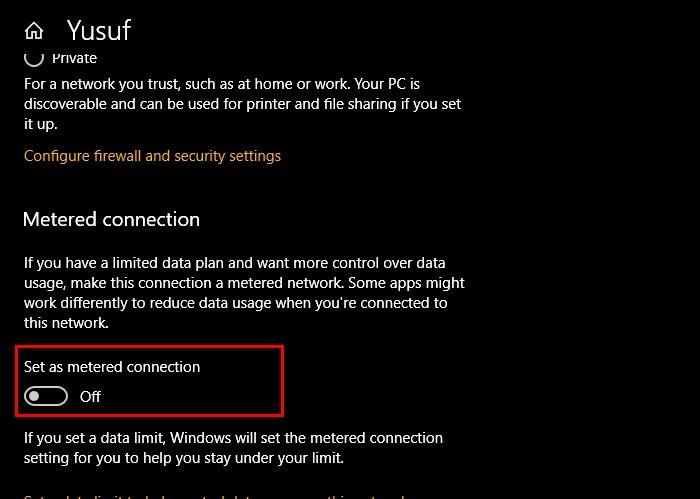Click 'work differently to reduce data usage' line
Screen dimensions: 700x499
(236, 303)
